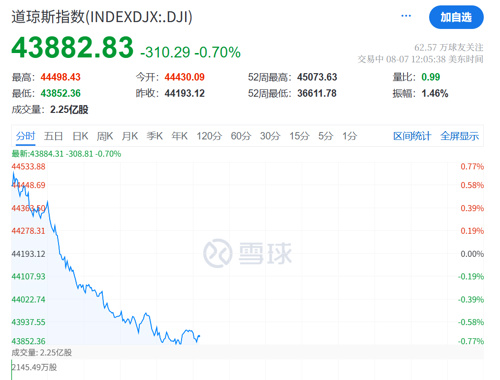Show the 120分 chart interval

(x=209, y=136)
